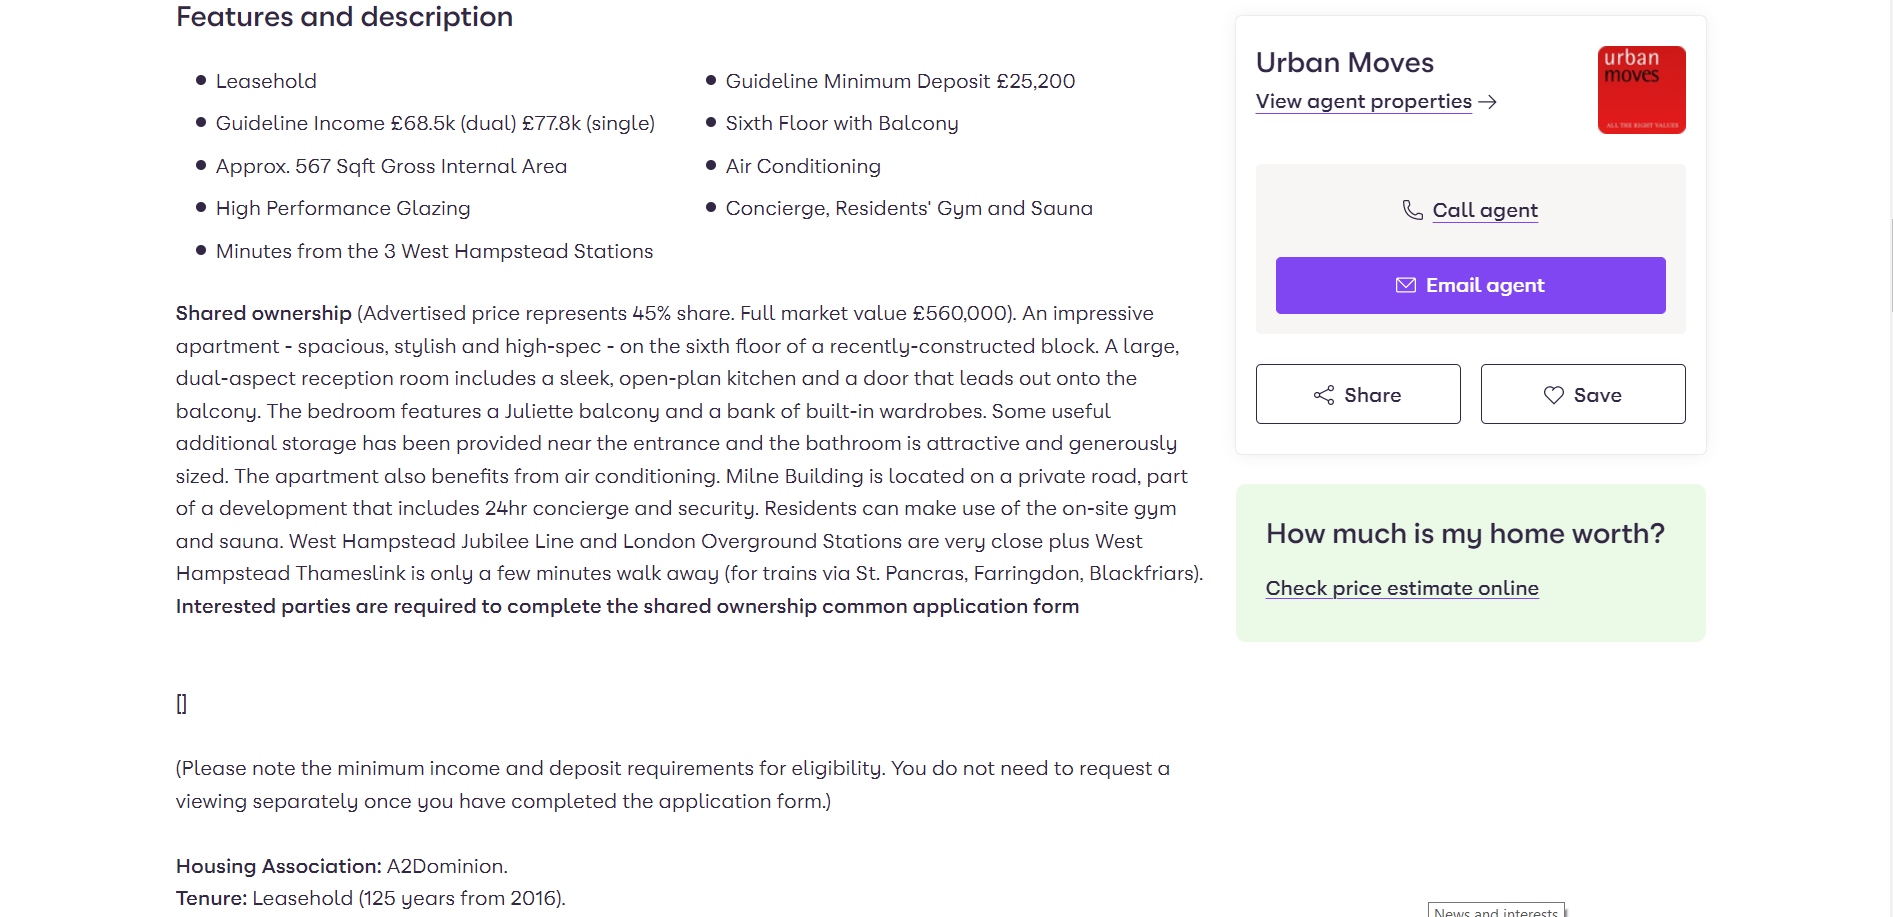
Task: Click the phone icon next to Call agent
Action: click(x=1412, y=210)
